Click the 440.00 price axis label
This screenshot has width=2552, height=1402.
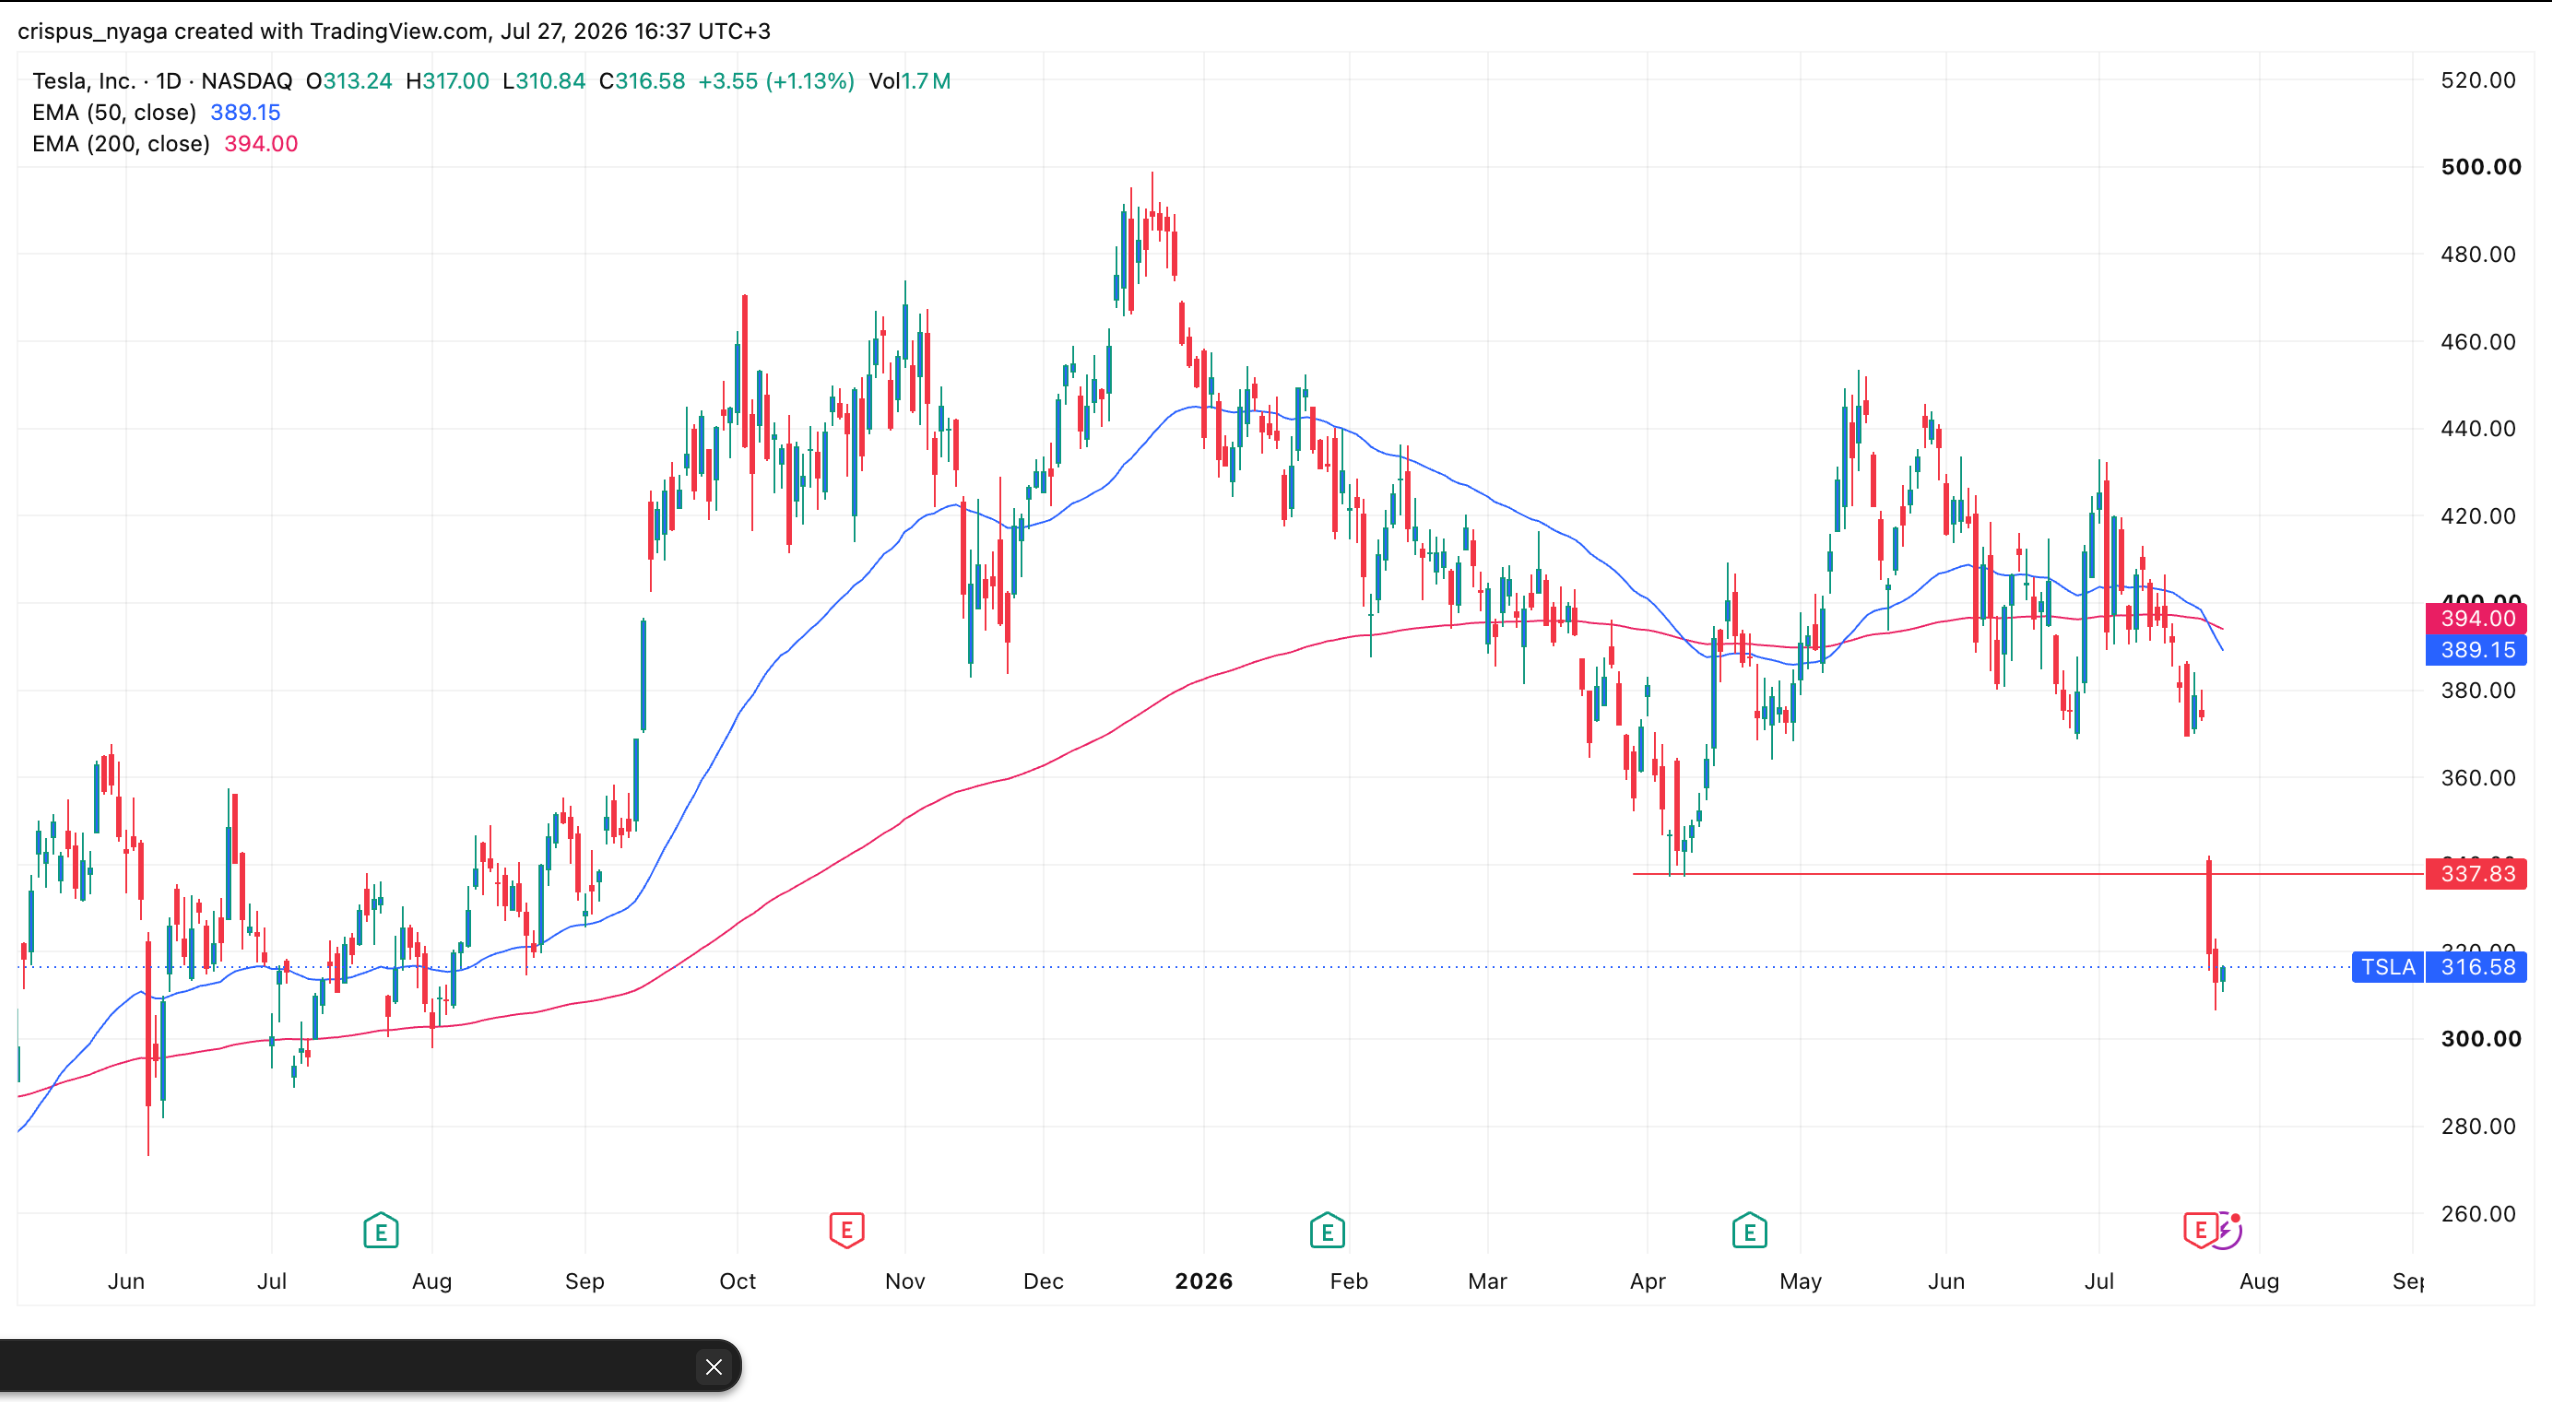click(x=2478, y=429)
